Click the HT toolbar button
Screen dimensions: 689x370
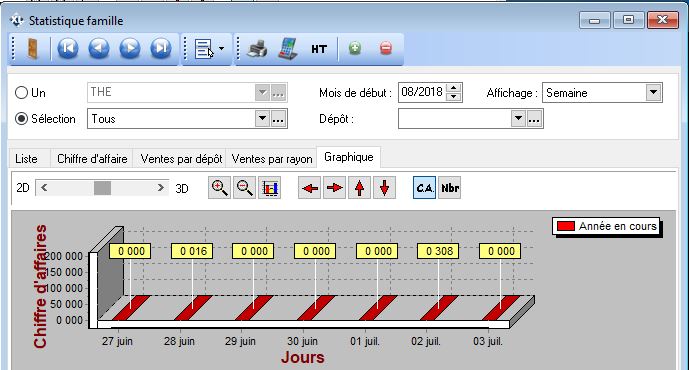coord(319,49)
